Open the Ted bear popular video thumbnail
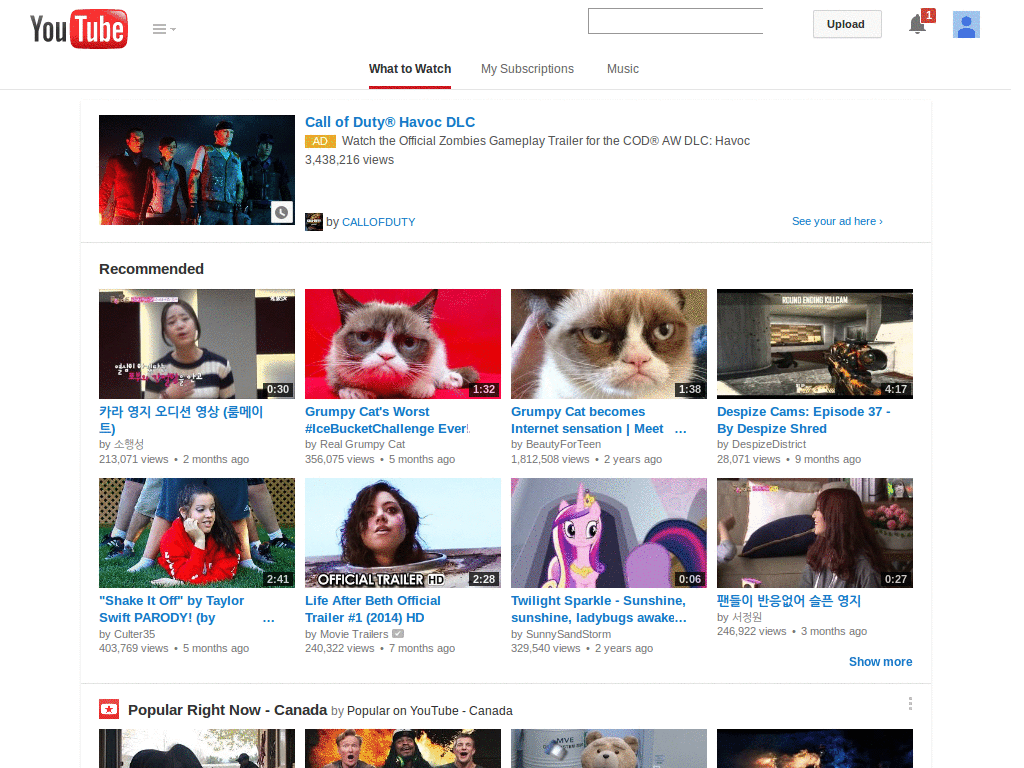The image size is (1024, 768). (609, 748)
